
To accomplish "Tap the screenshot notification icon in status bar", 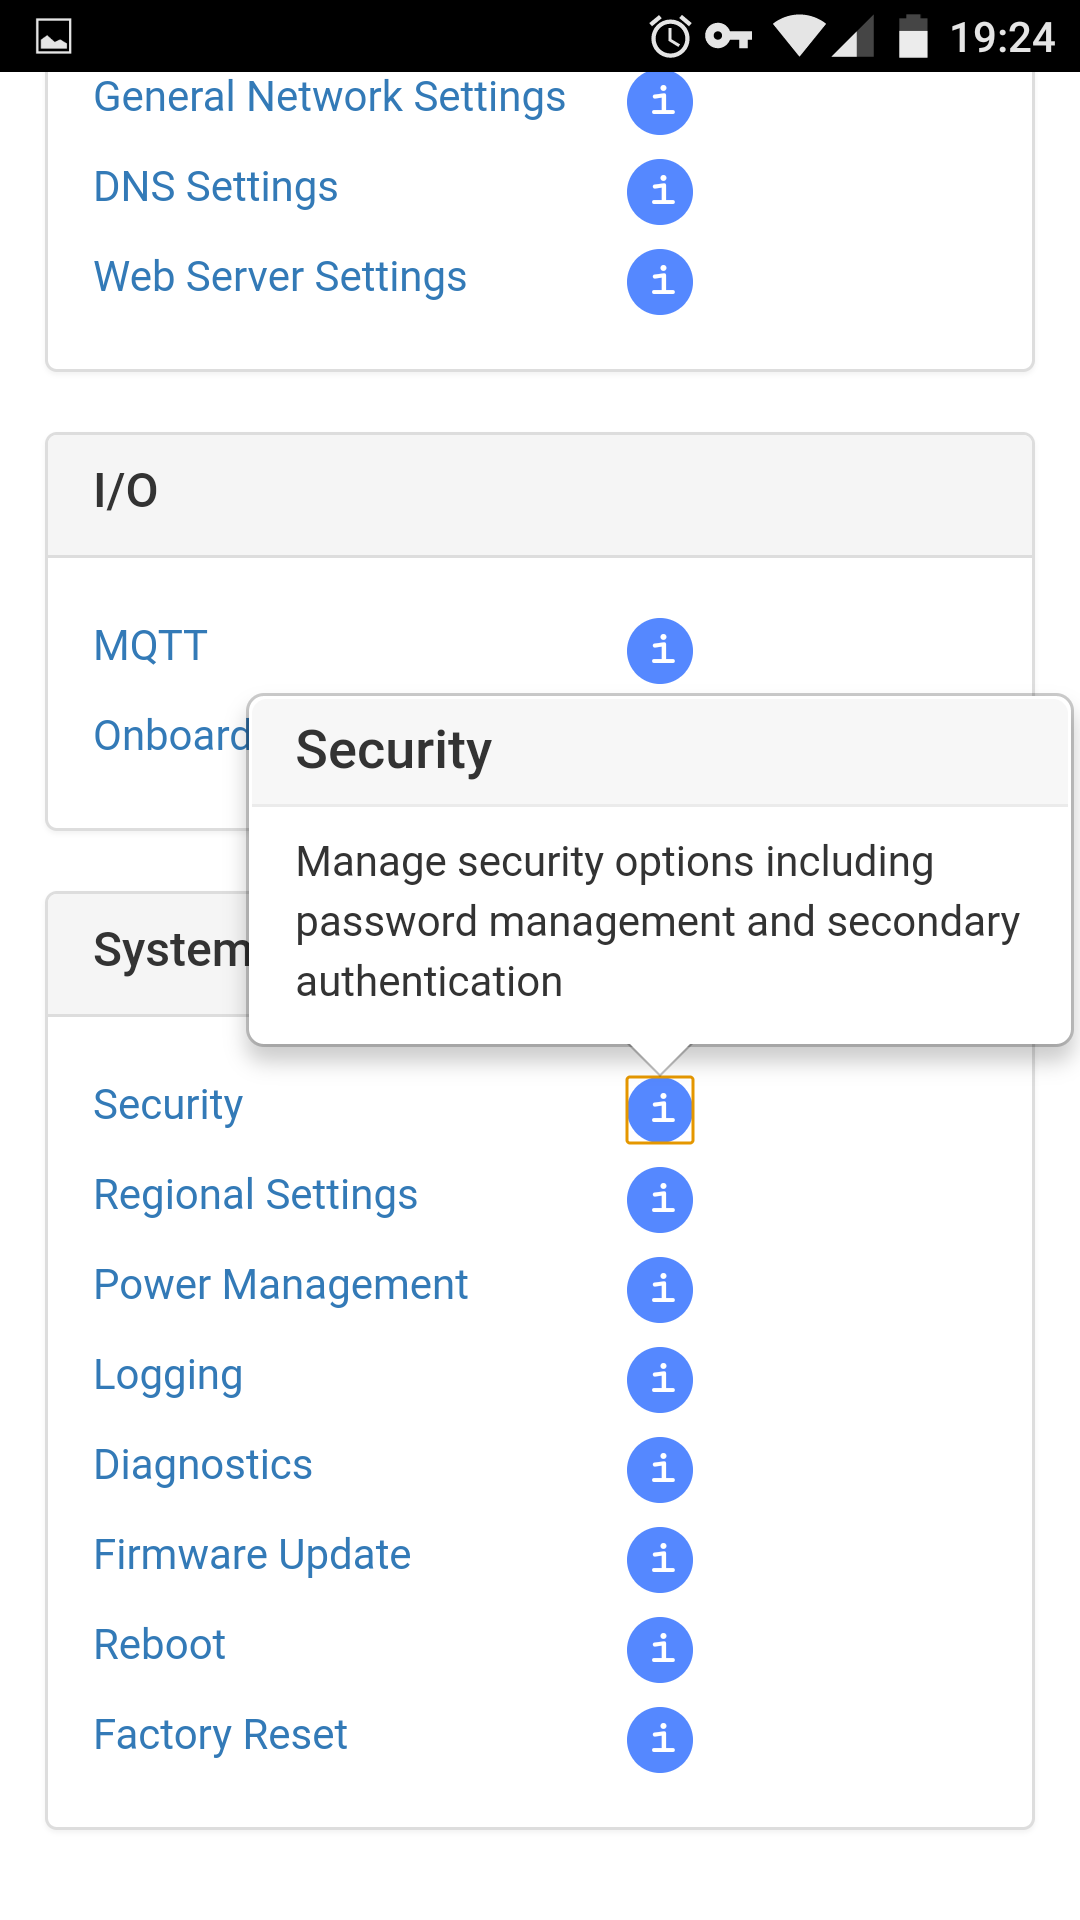I will 54,37.
